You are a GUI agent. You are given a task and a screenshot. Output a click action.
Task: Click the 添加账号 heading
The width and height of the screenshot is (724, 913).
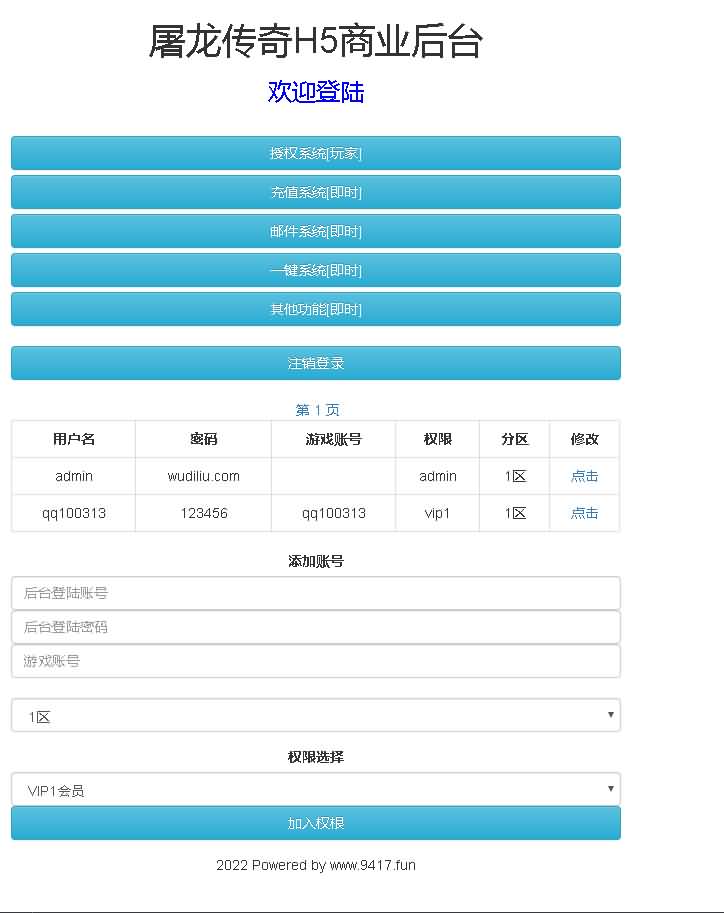(316, 561)
